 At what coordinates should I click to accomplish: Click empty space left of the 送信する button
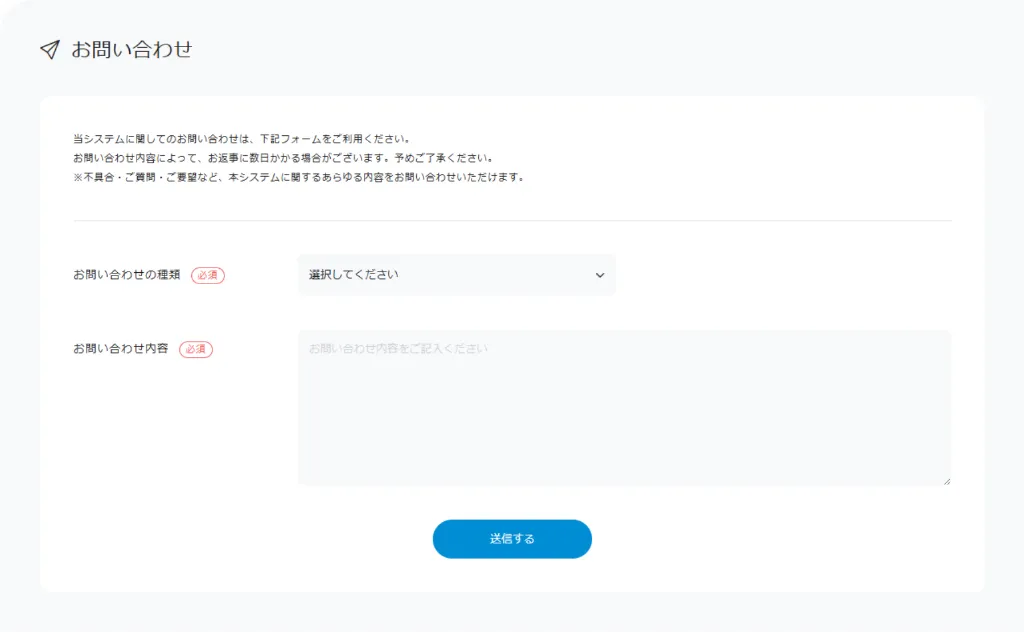pyautogui.click(x=250, y=539)
